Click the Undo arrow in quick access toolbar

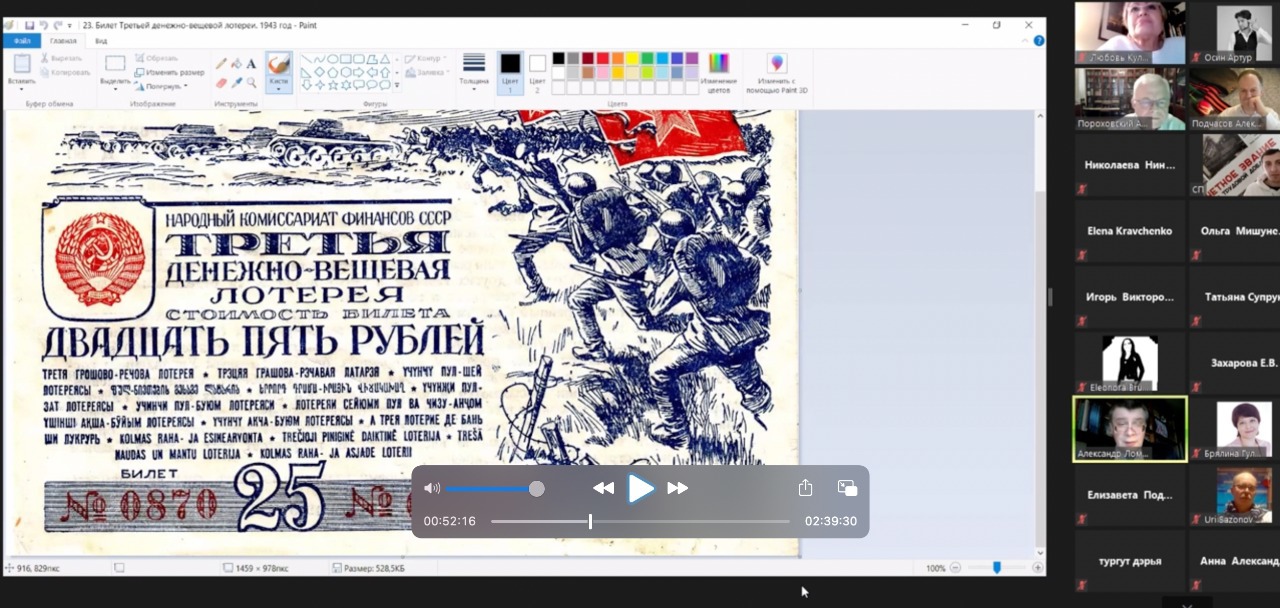44,25
